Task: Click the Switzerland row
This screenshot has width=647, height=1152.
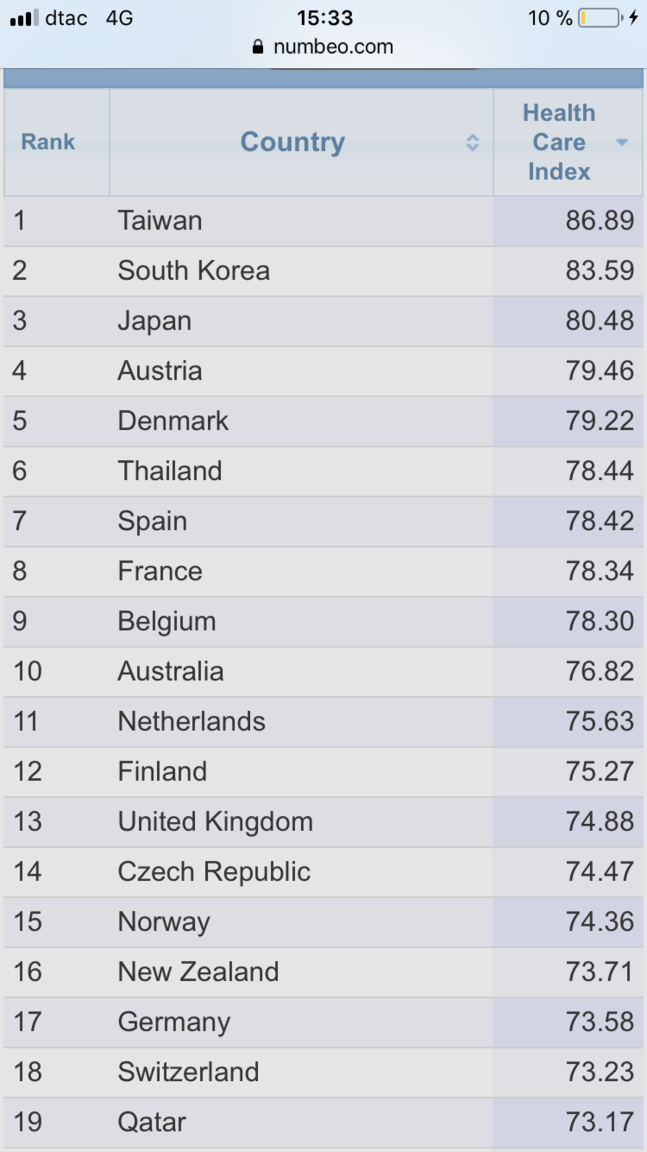Action: click(x=323, y=1073)
